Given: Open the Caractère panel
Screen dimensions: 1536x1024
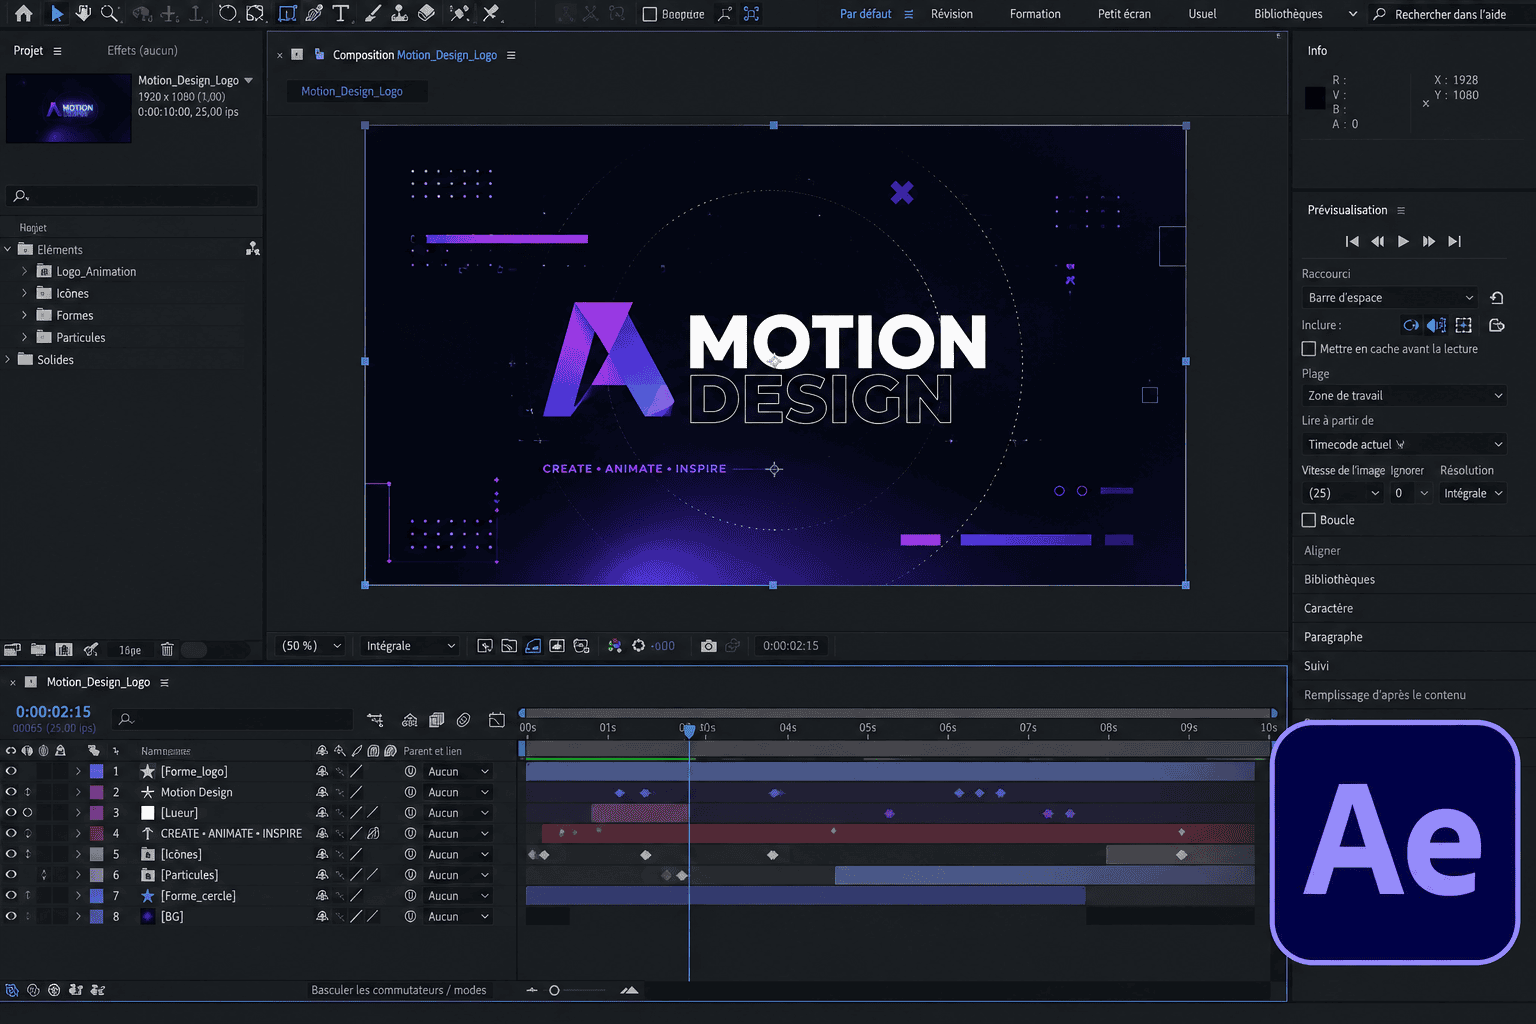Looking at the screenshot, I should click(x=1328, y=608).
